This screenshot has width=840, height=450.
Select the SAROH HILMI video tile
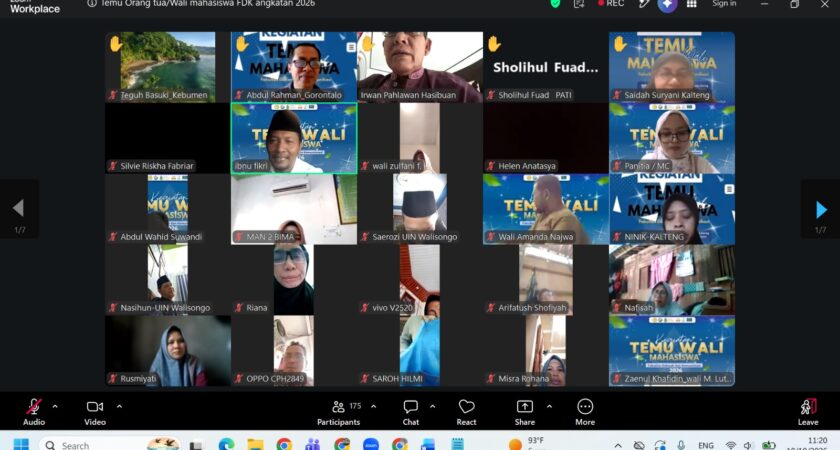pyautogui.click(x=420, y=351)
